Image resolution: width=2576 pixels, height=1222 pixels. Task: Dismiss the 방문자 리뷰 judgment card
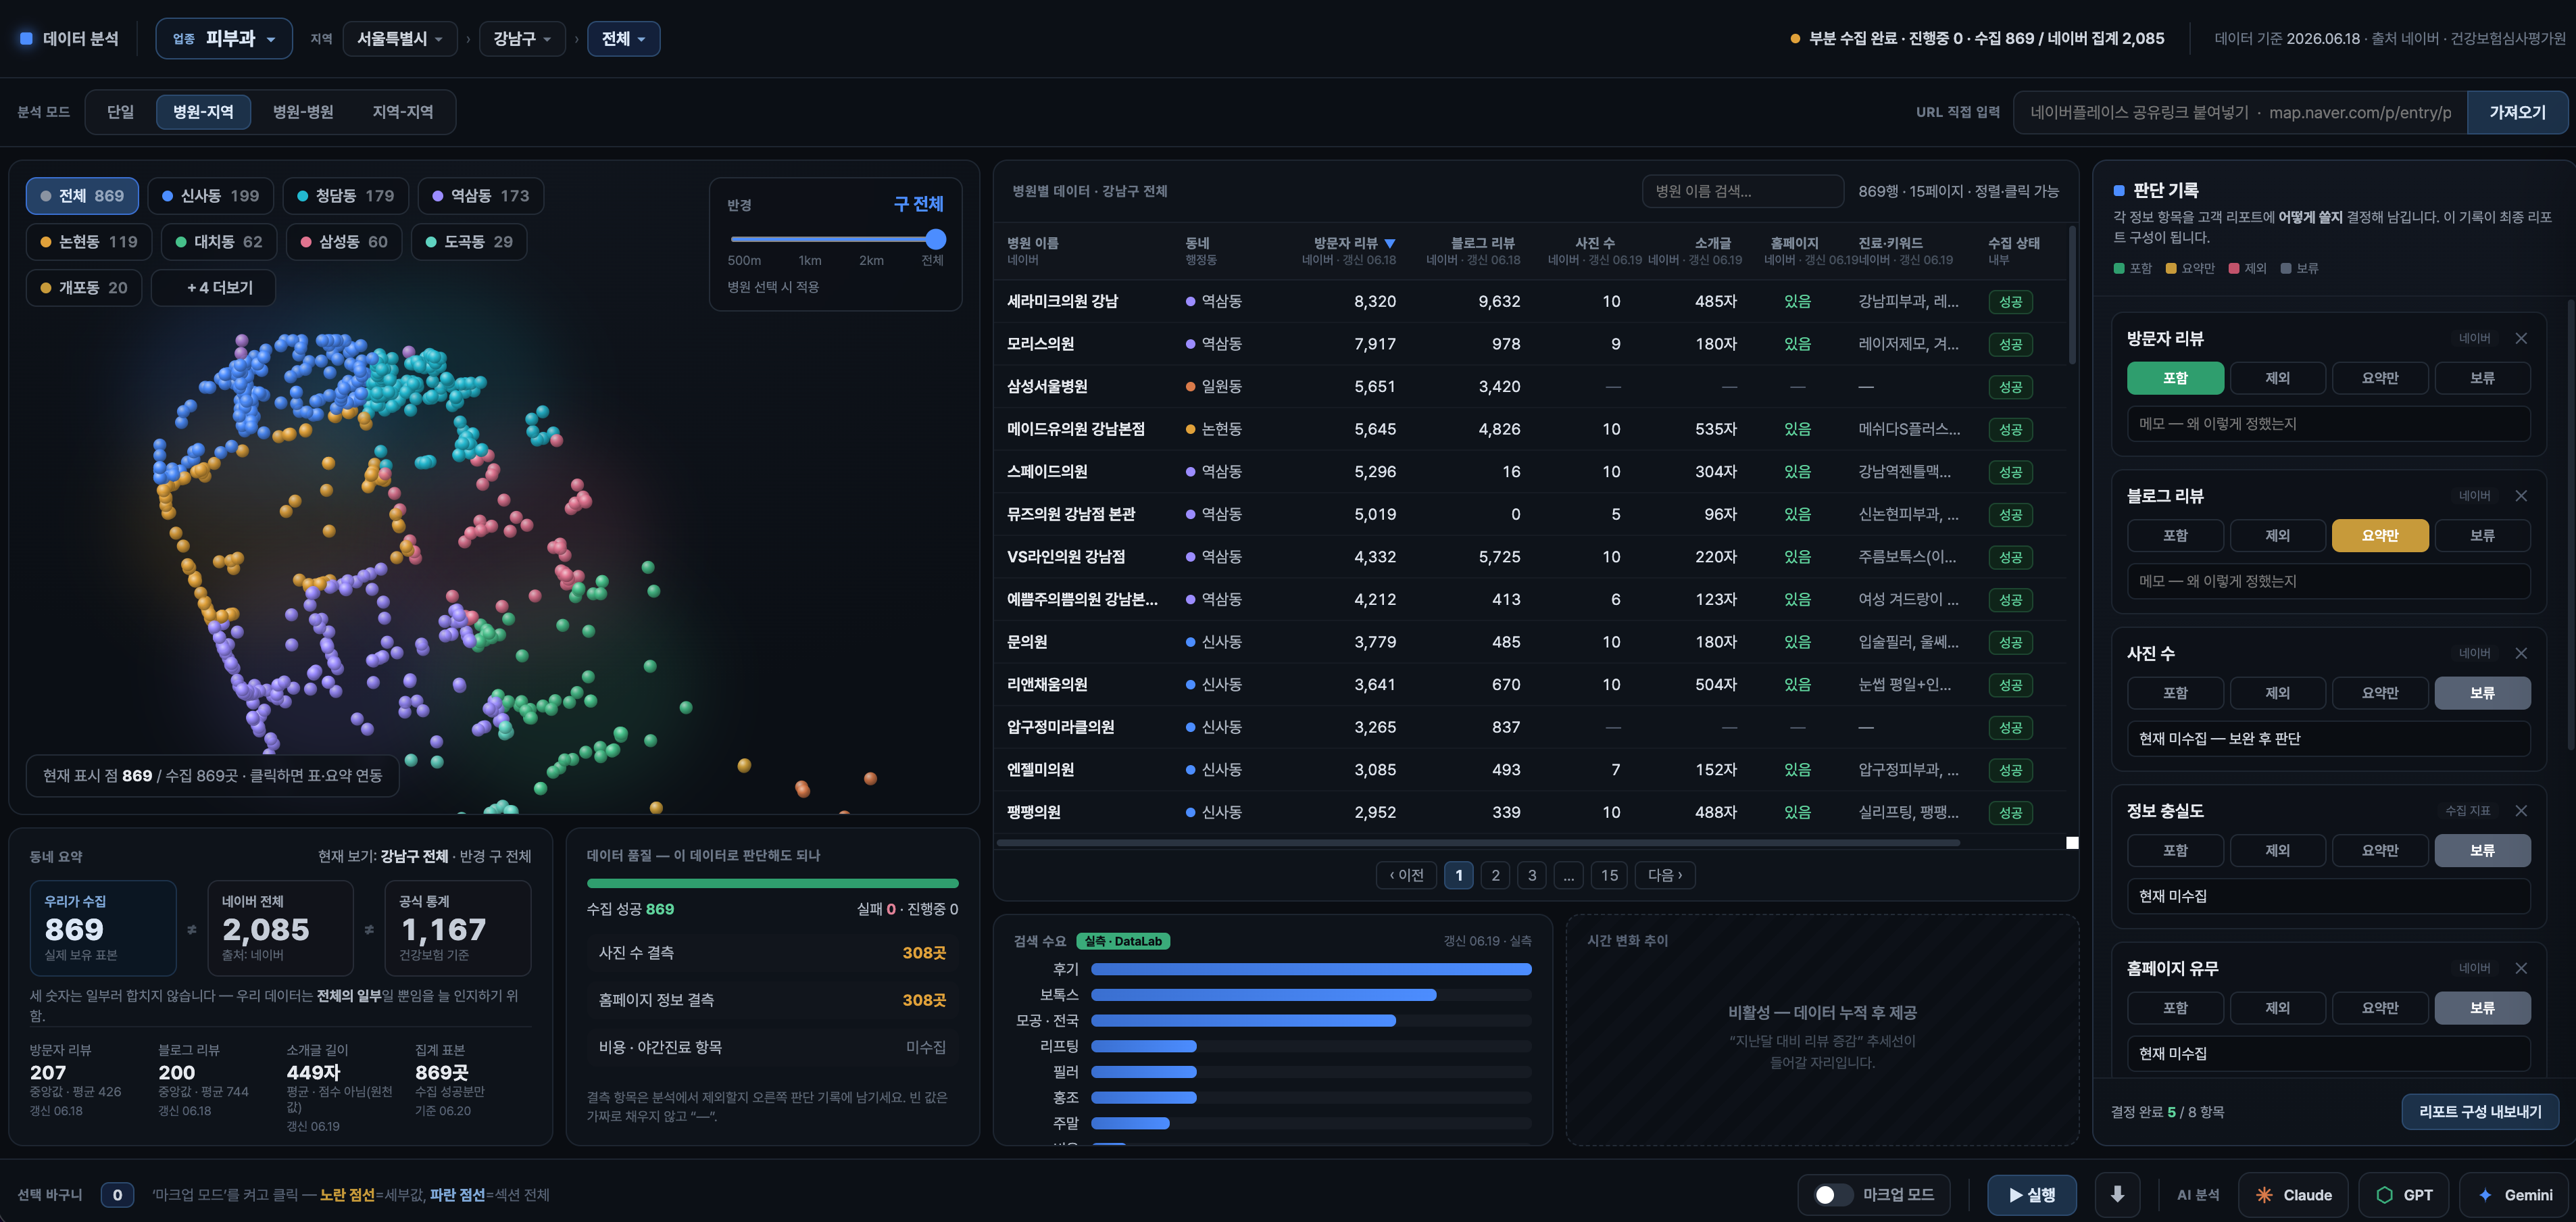(x=2521, y=338)
